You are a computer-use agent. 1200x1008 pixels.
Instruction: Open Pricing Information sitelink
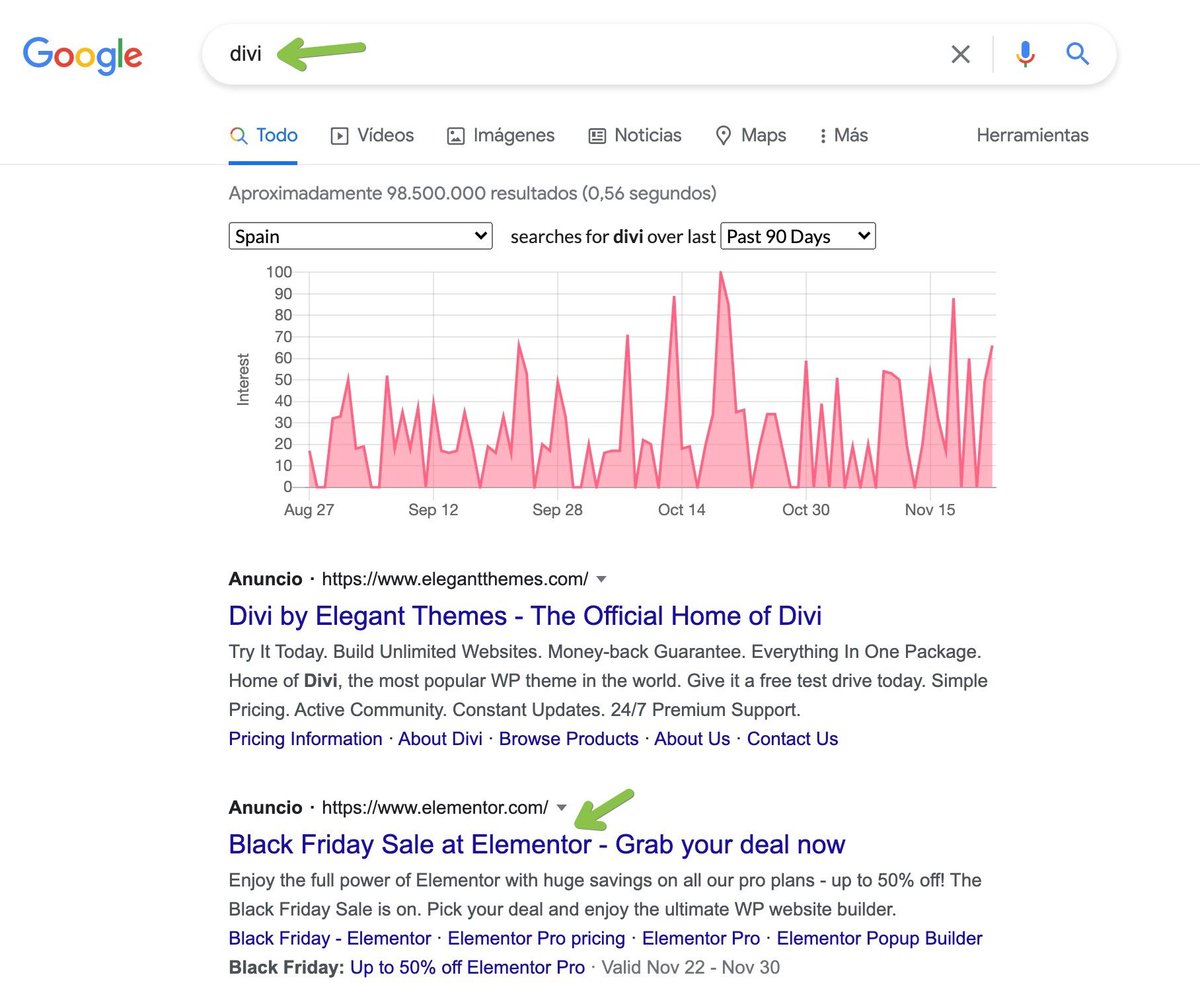pyautogui.click(x=305, y=739)
